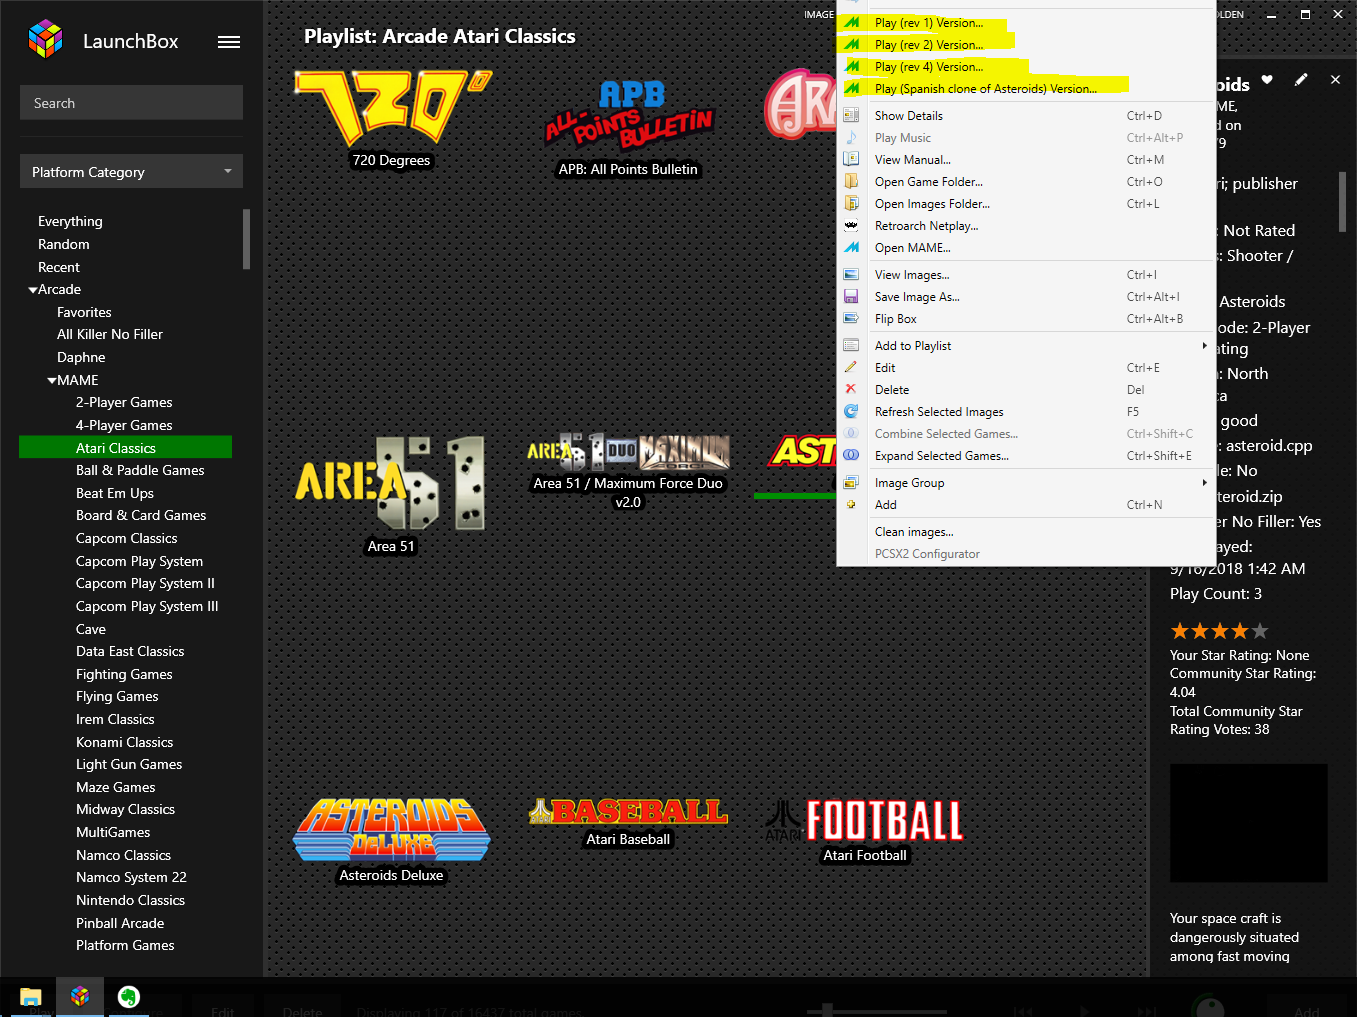Click the Play Music note icon
1357x1017 pixels.
coord(851,137)
